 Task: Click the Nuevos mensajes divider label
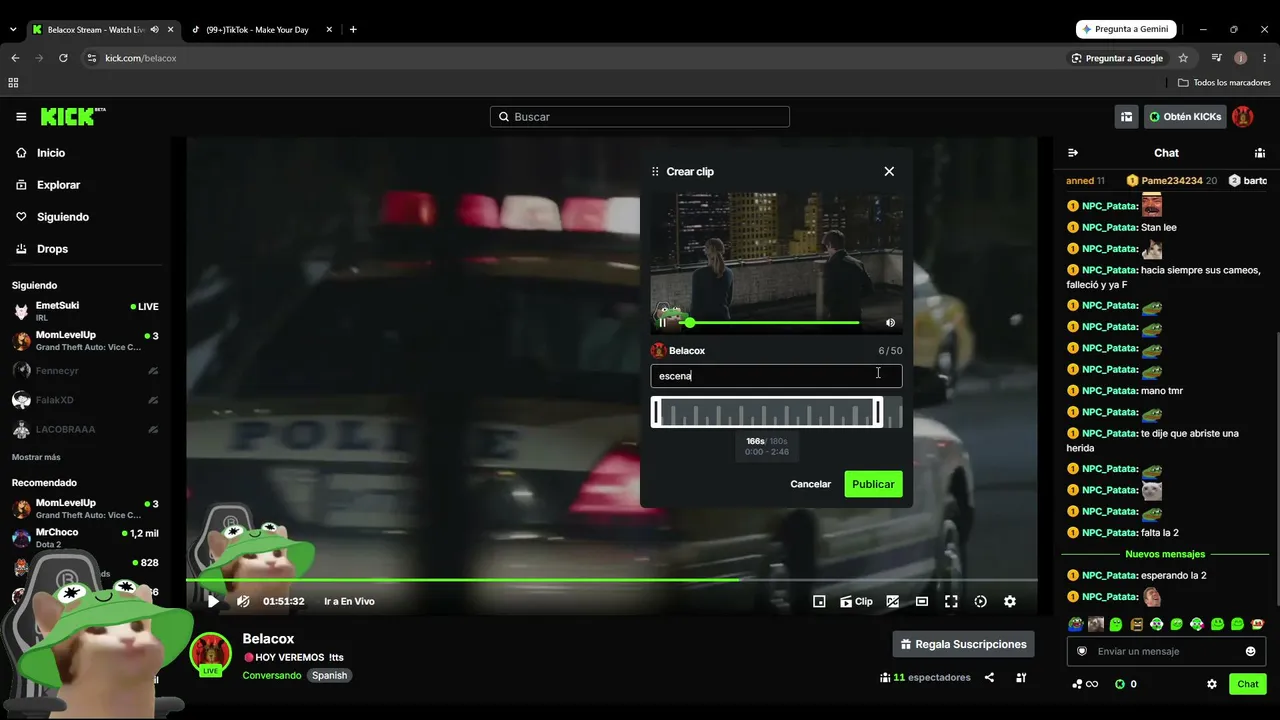pos(1165,554)
